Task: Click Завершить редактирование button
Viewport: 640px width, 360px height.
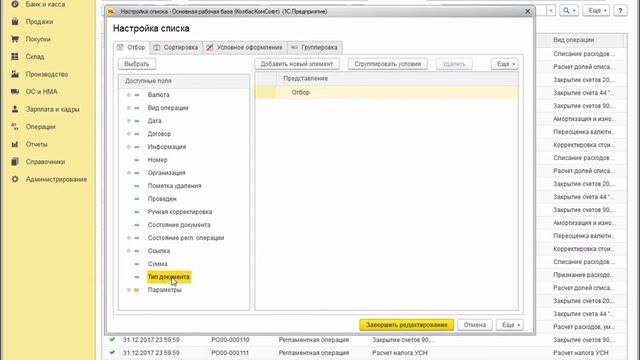Action: point(407,325)
